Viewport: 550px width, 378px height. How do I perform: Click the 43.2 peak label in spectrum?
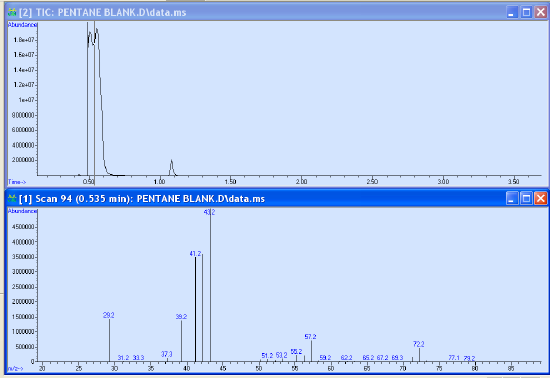(209, 212)
